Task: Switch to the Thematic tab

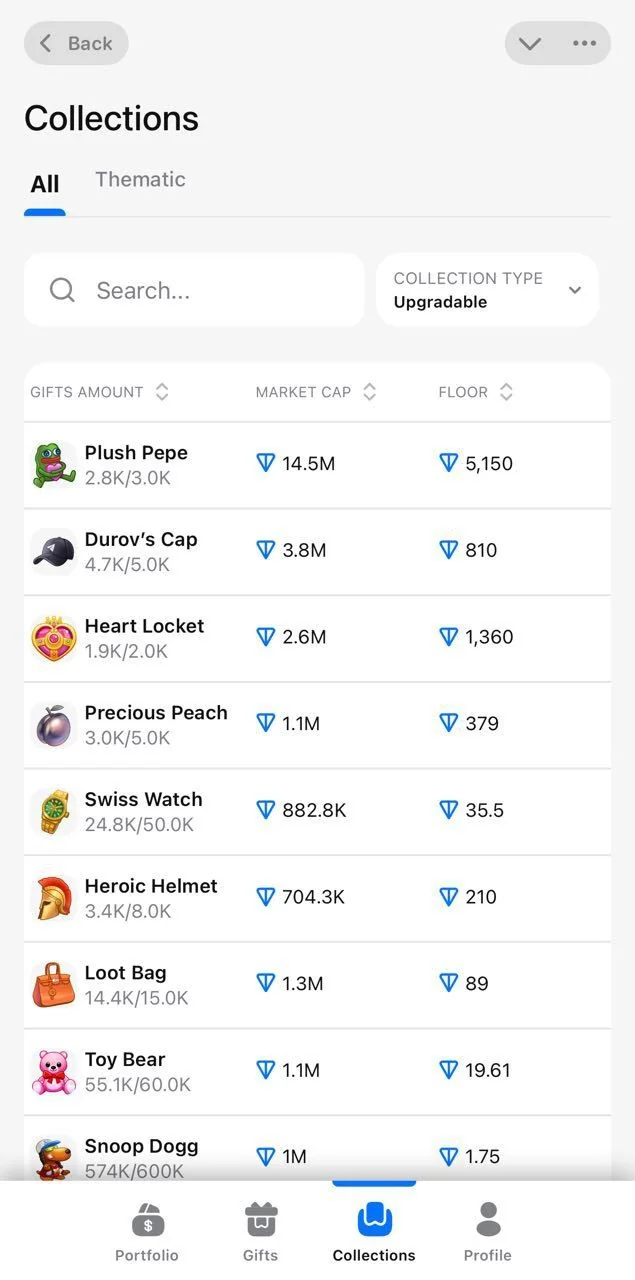Action: pos(140,179)
